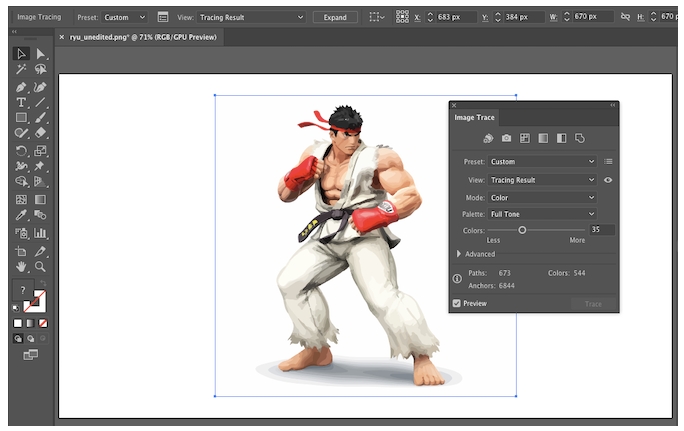Click the Image Trace panel tab
The image size is (684, 431).
475,117
